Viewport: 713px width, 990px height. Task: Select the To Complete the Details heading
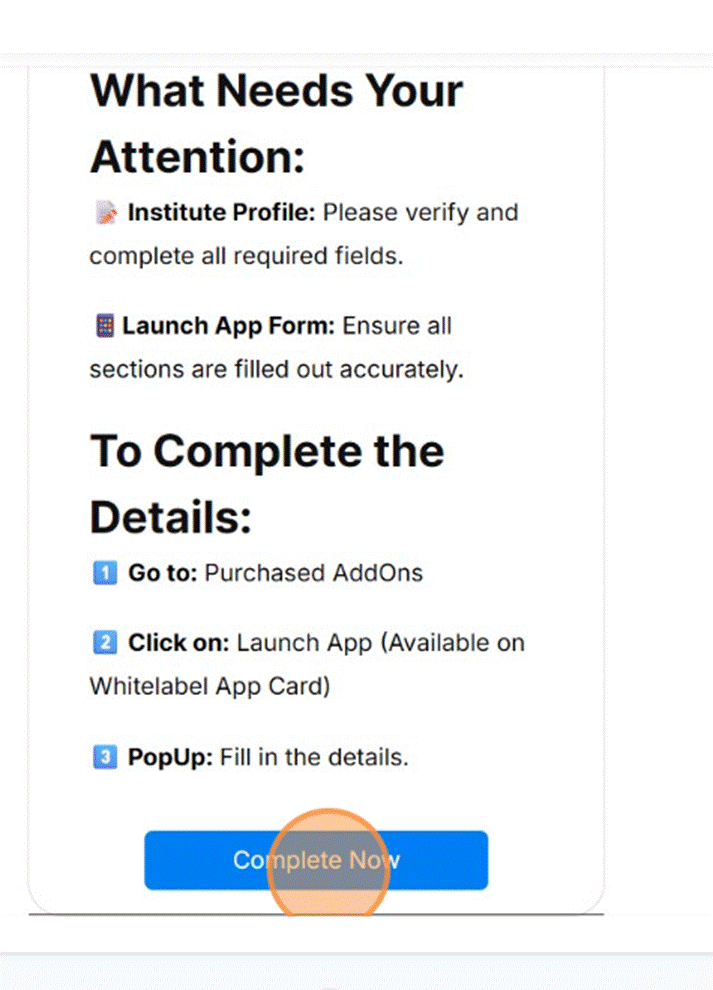coord(267,484)
